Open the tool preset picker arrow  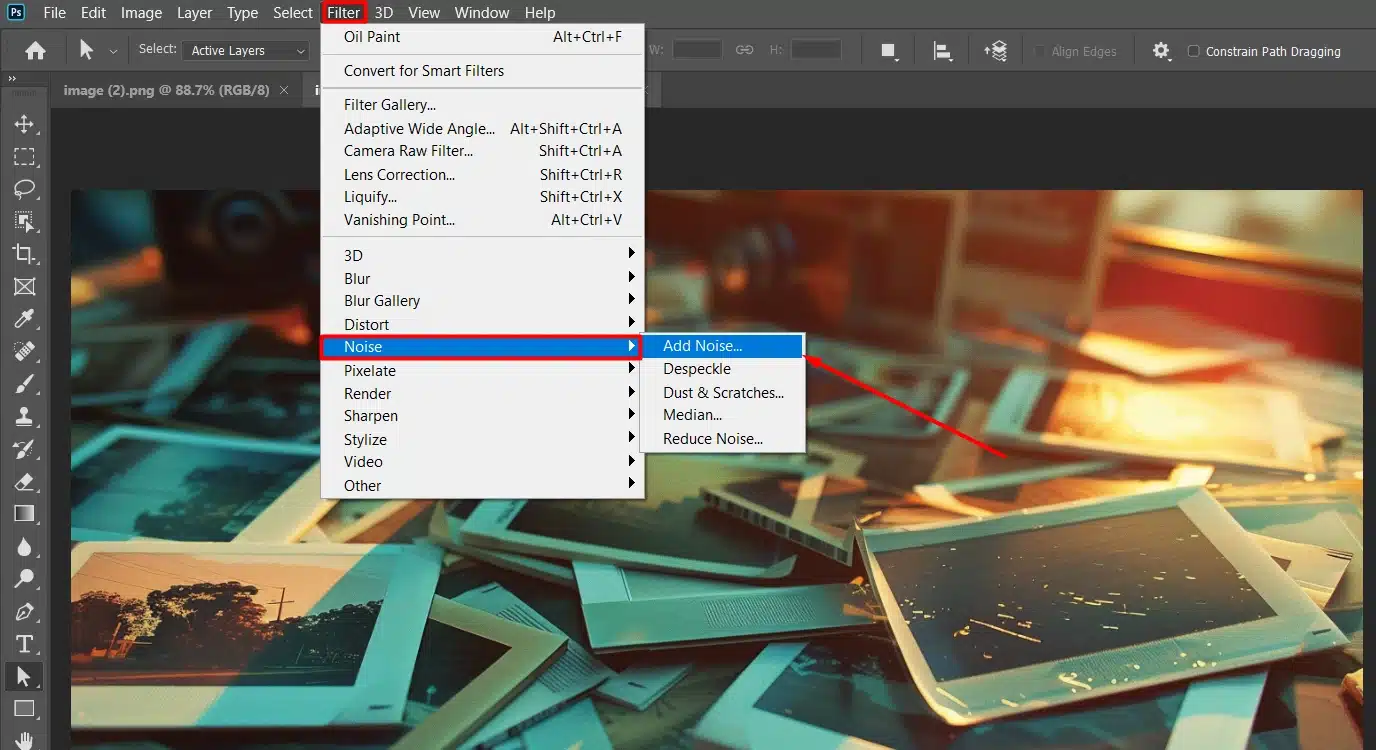(113, 52)
